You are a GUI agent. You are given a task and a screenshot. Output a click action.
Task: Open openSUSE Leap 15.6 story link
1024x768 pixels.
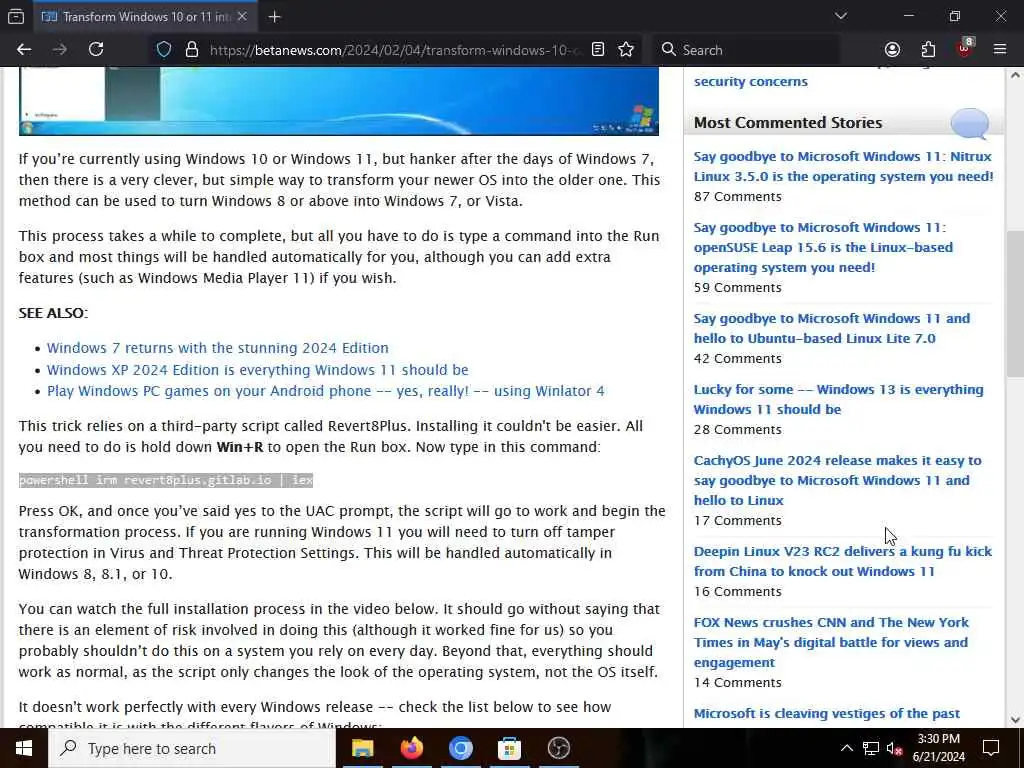[x=823, y=248]
